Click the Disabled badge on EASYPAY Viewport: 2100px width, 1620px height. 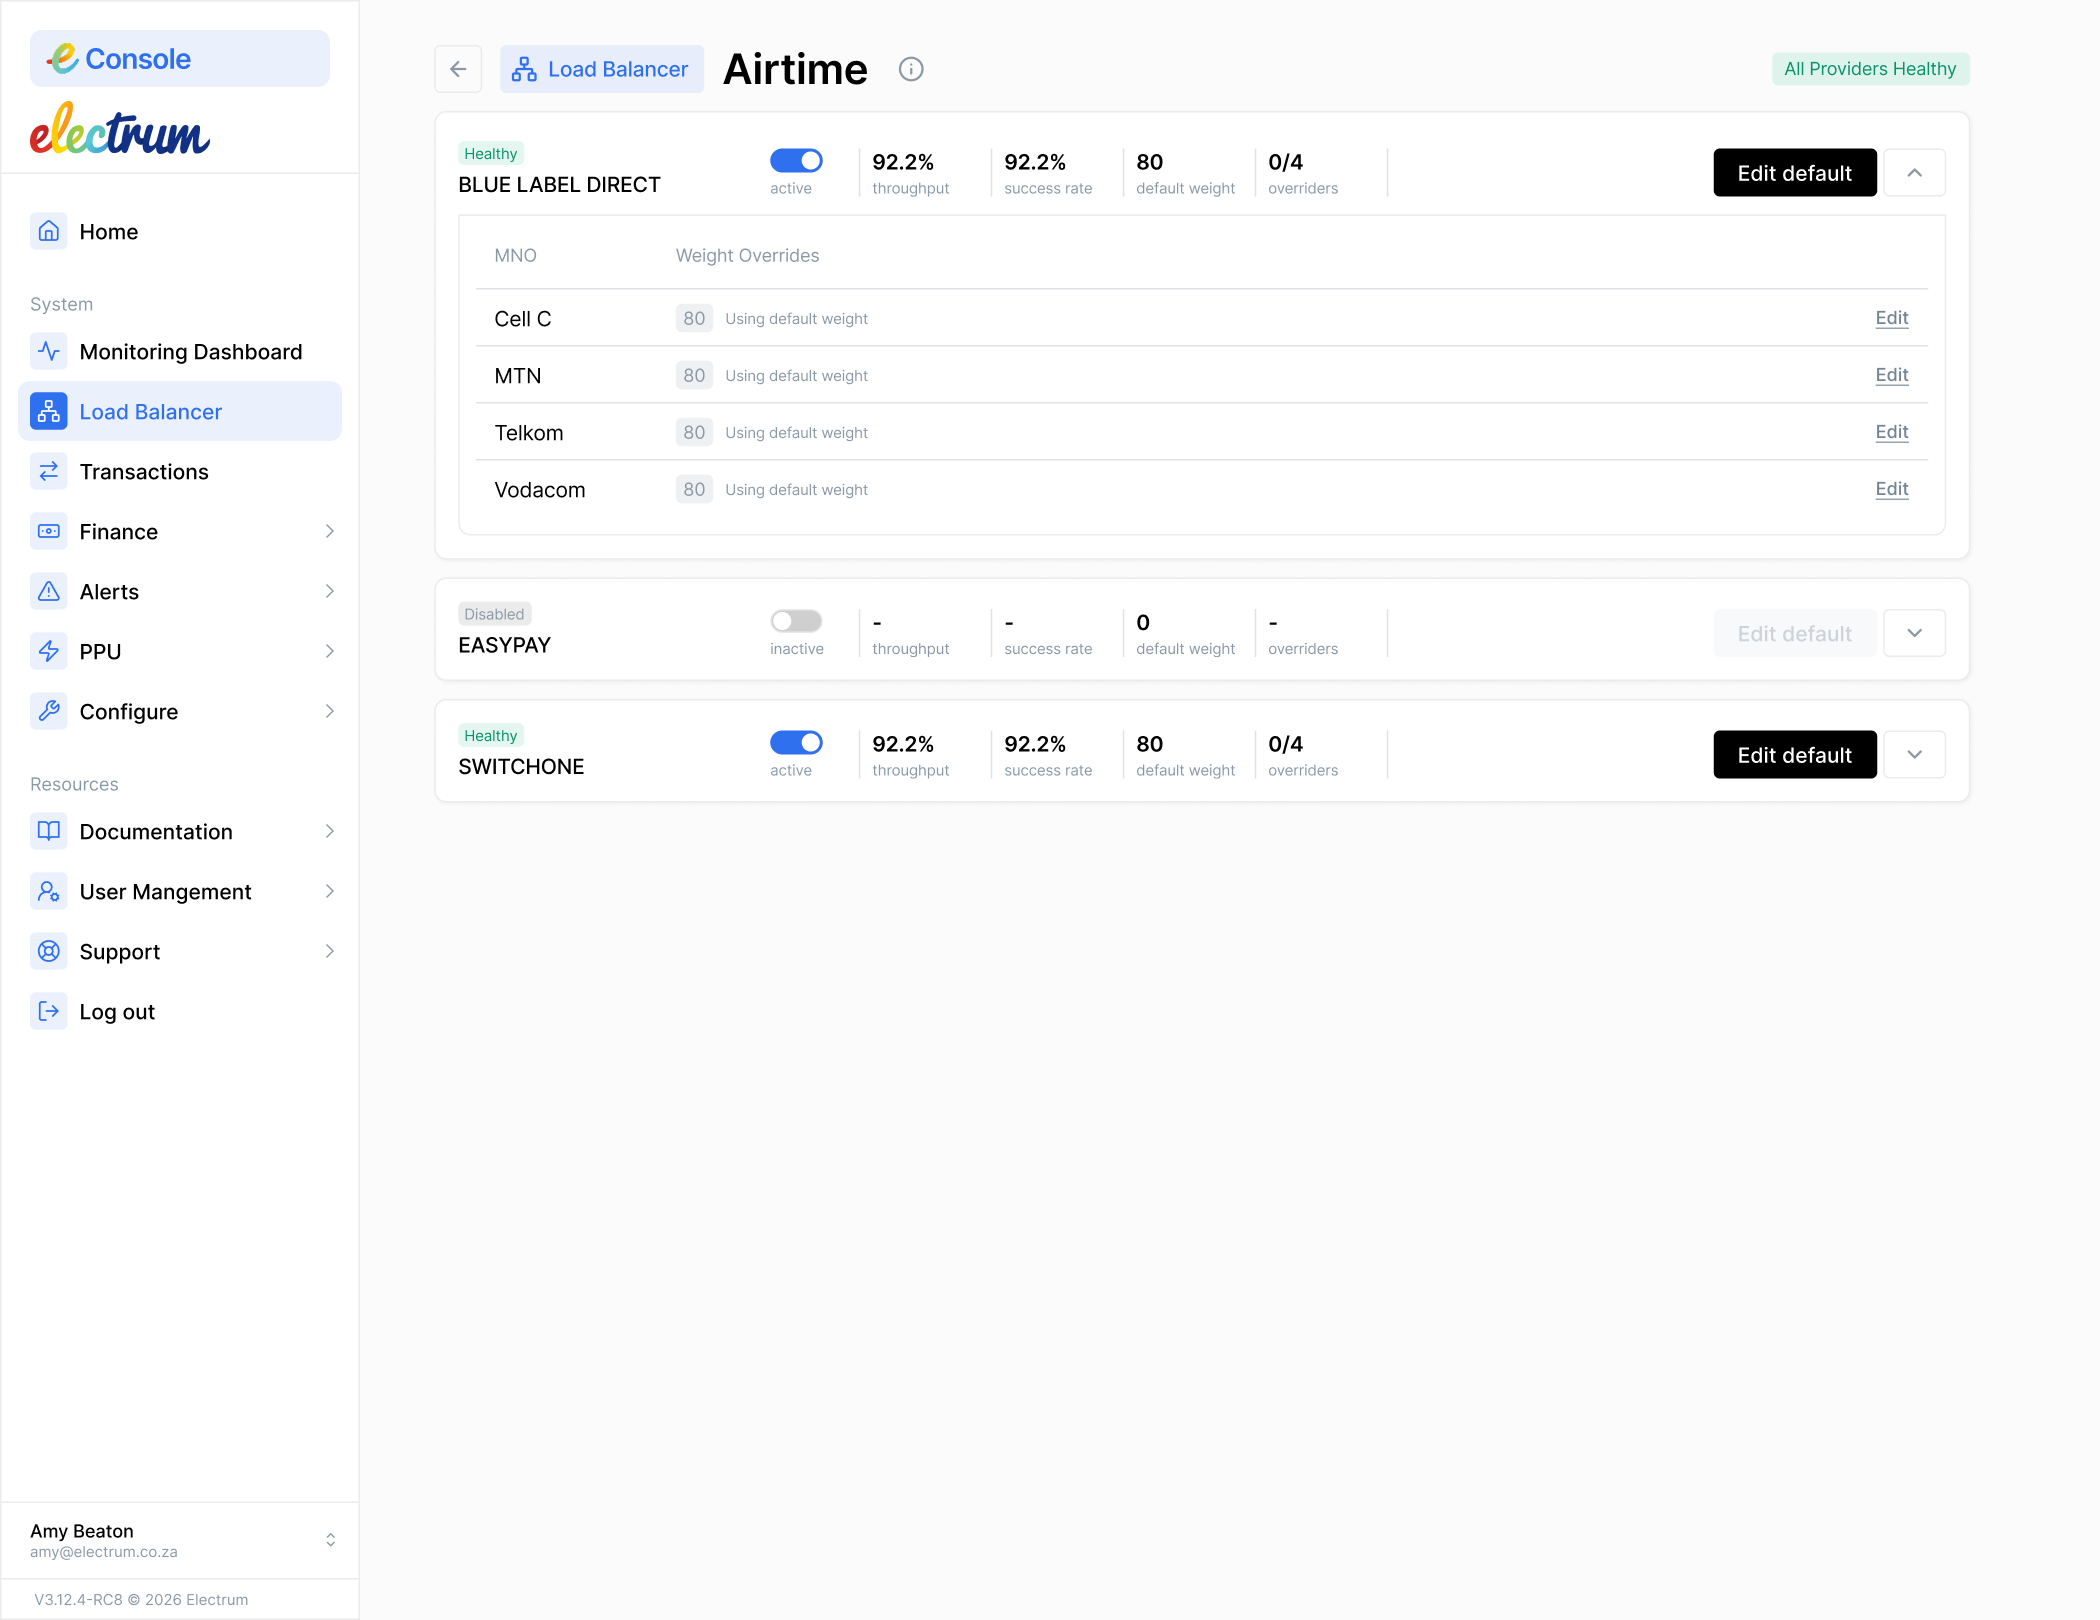click(494, 614)
